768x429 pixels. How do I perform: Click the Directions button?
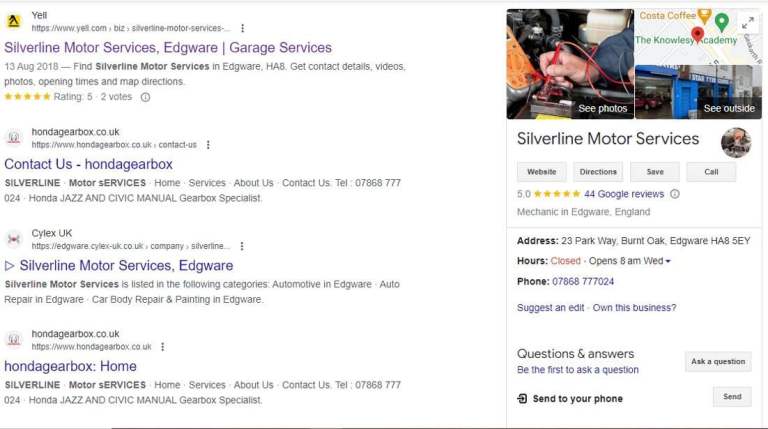pos(598,172)
